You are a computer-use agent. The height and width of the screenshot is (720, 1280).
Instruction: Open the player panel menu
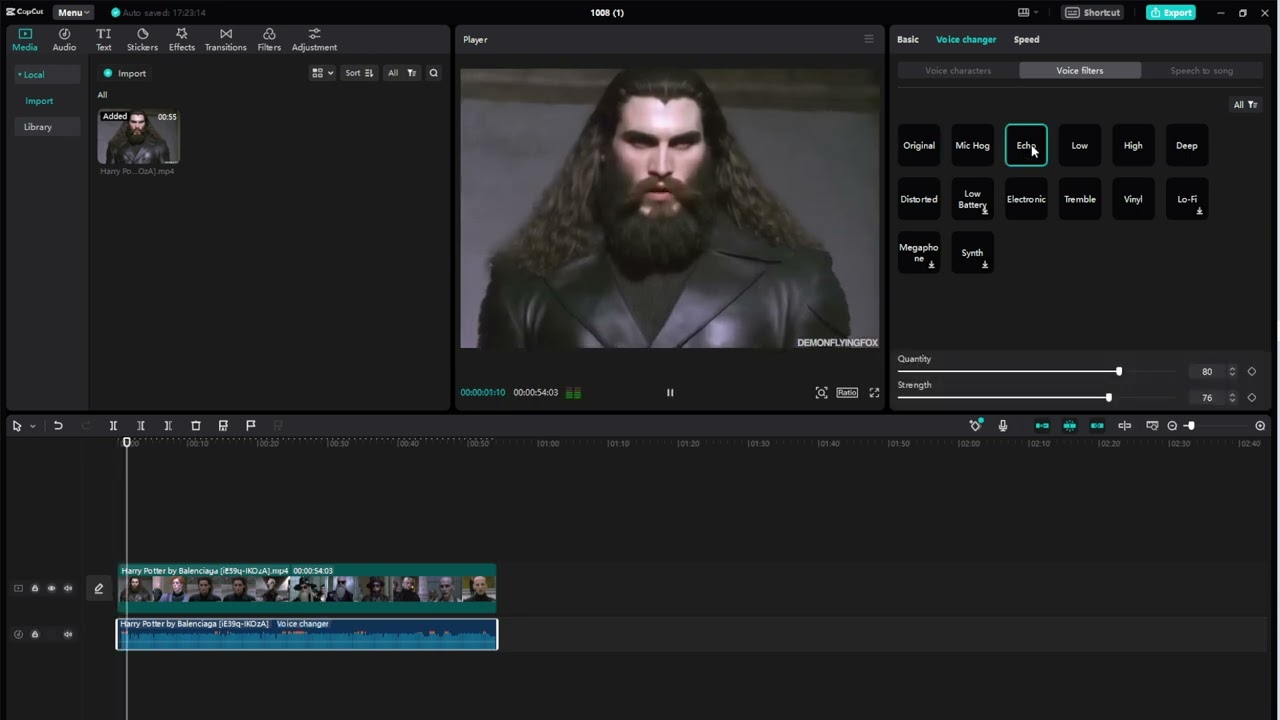[868, 39]
